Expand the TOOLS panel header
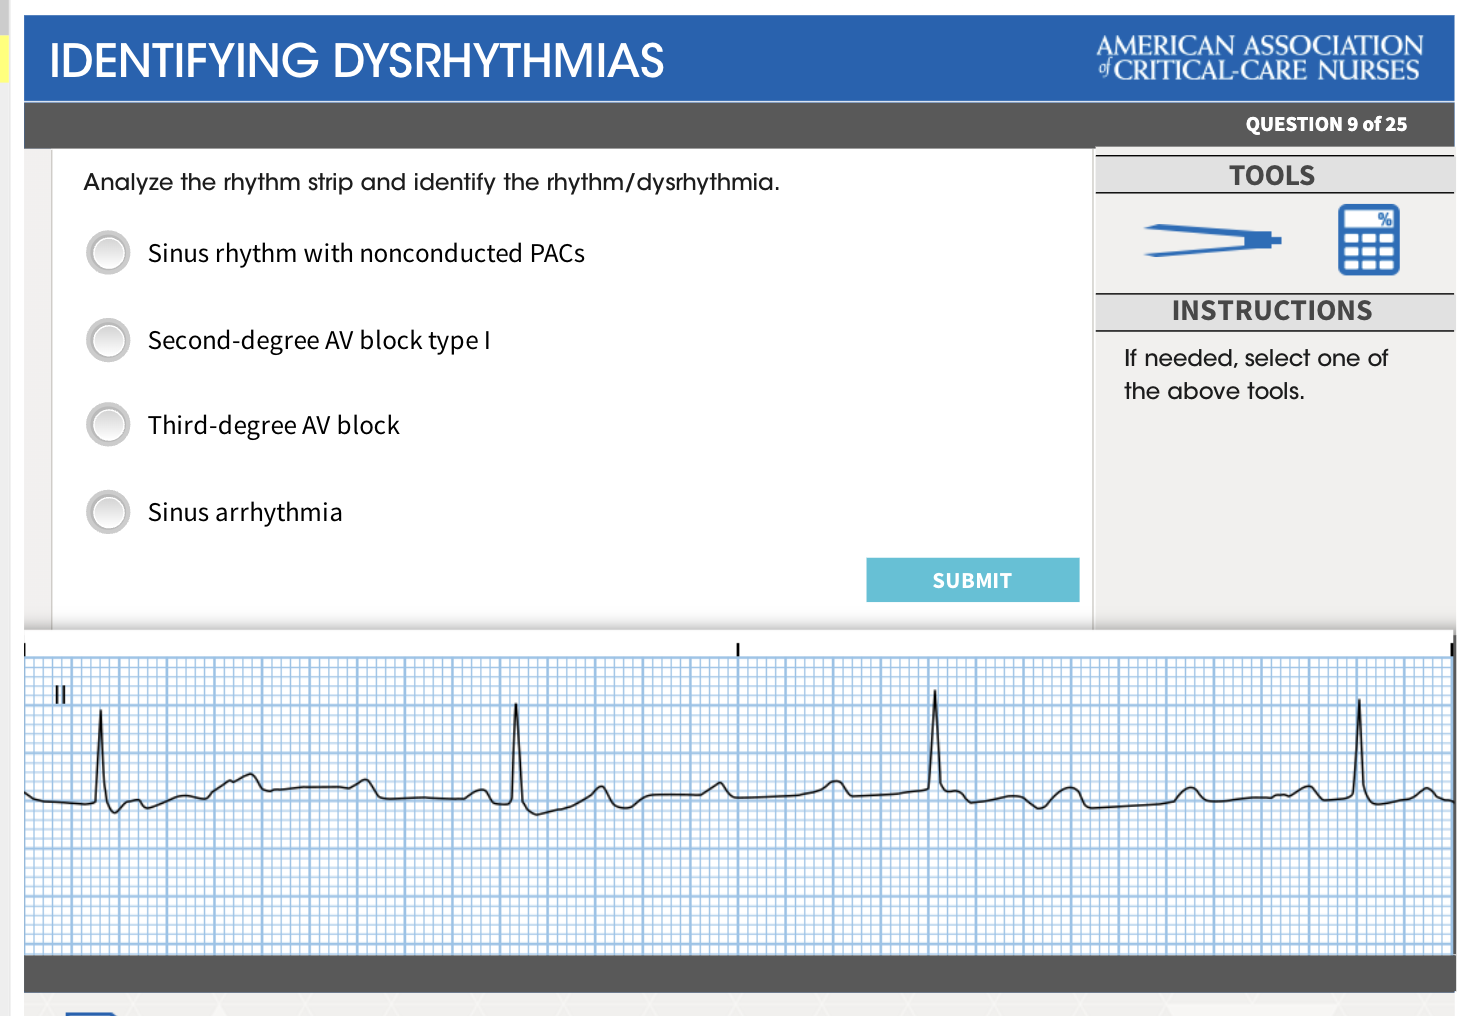 [x=1273, y=174]
